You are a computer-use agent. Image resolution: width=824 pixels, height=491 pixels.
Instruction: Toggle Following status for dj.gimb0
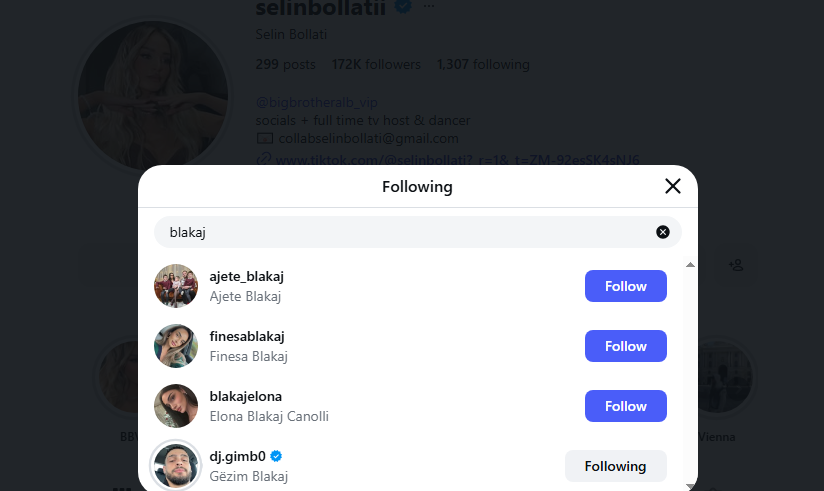tap(615, 466)
